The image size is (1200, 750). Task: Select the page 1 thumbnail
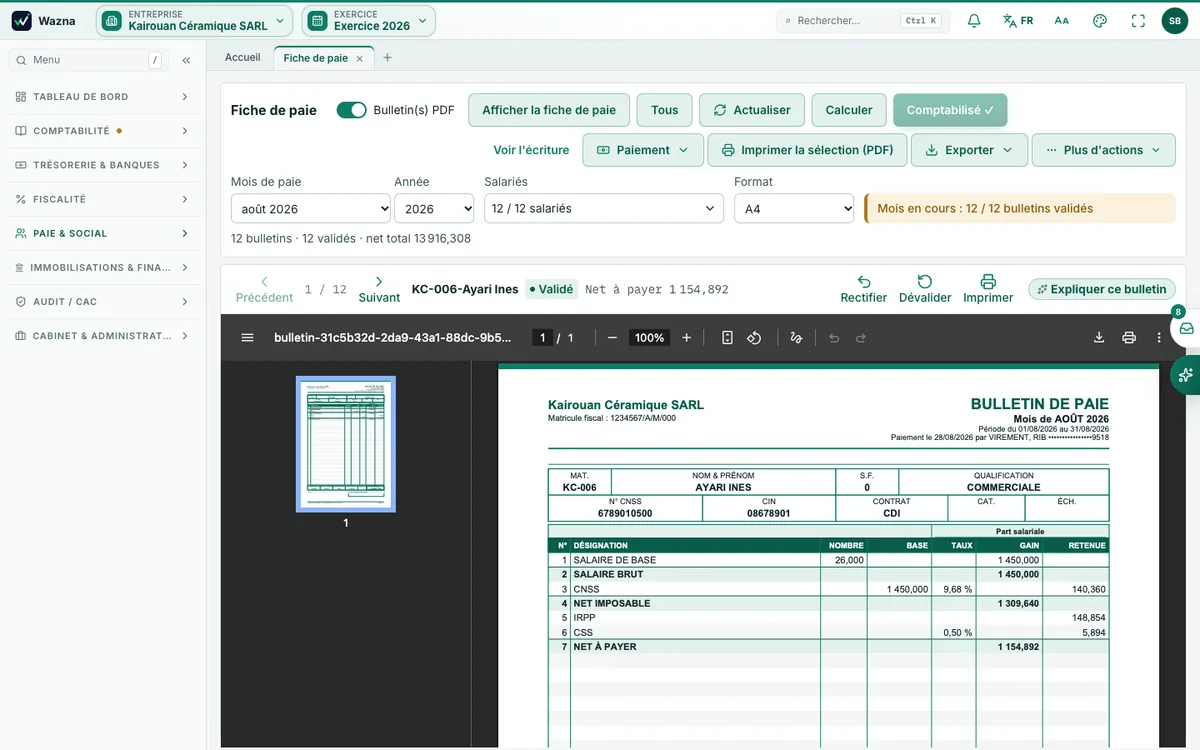[x=346, y=444]
